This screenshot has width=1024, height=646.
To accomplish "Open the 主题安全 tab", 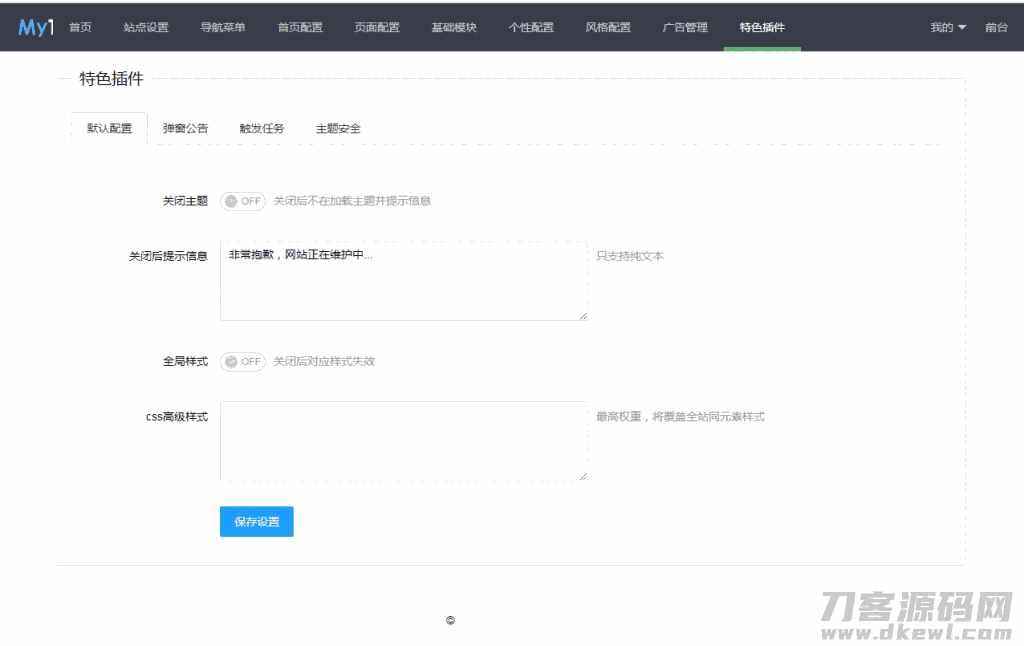I will [338, 129].
